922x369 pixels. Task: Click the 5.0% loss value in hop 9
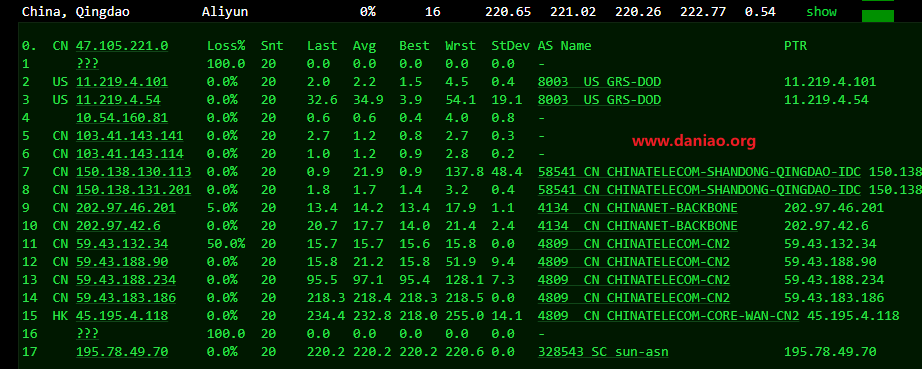click(222, 208)
